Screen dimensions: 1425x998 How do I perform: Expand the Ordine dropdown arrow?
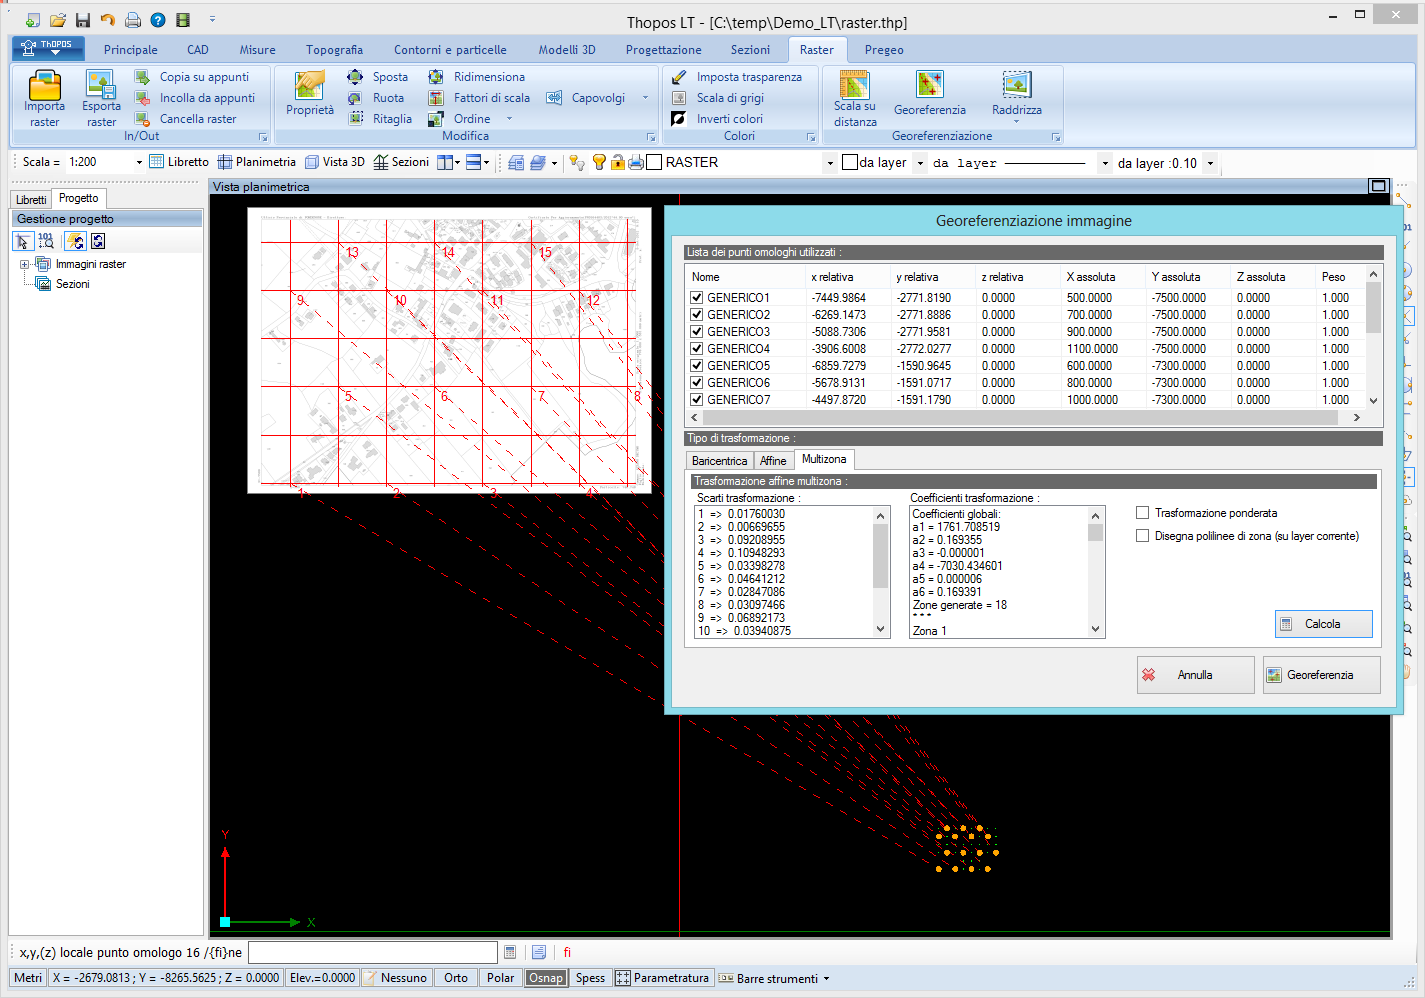[509, 119]
